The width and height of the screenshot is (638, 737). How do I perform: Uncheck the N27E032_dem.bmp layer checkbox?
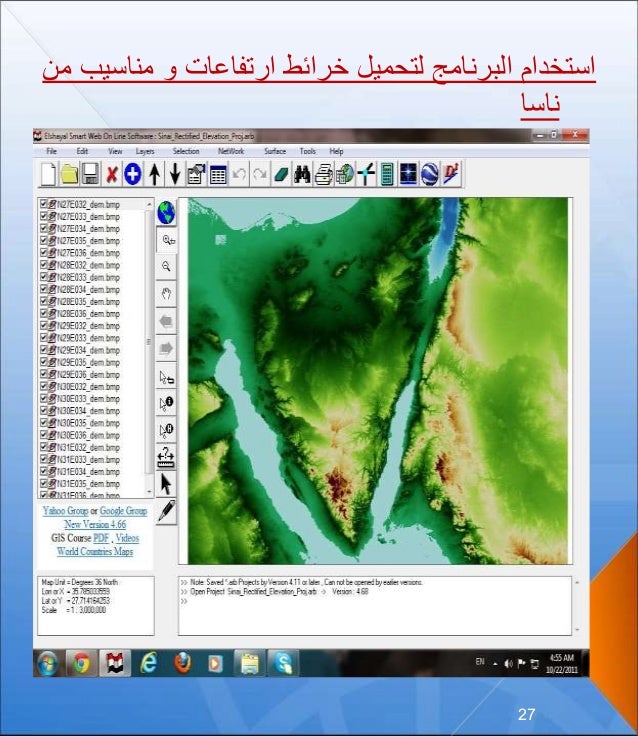pos(44,204)
